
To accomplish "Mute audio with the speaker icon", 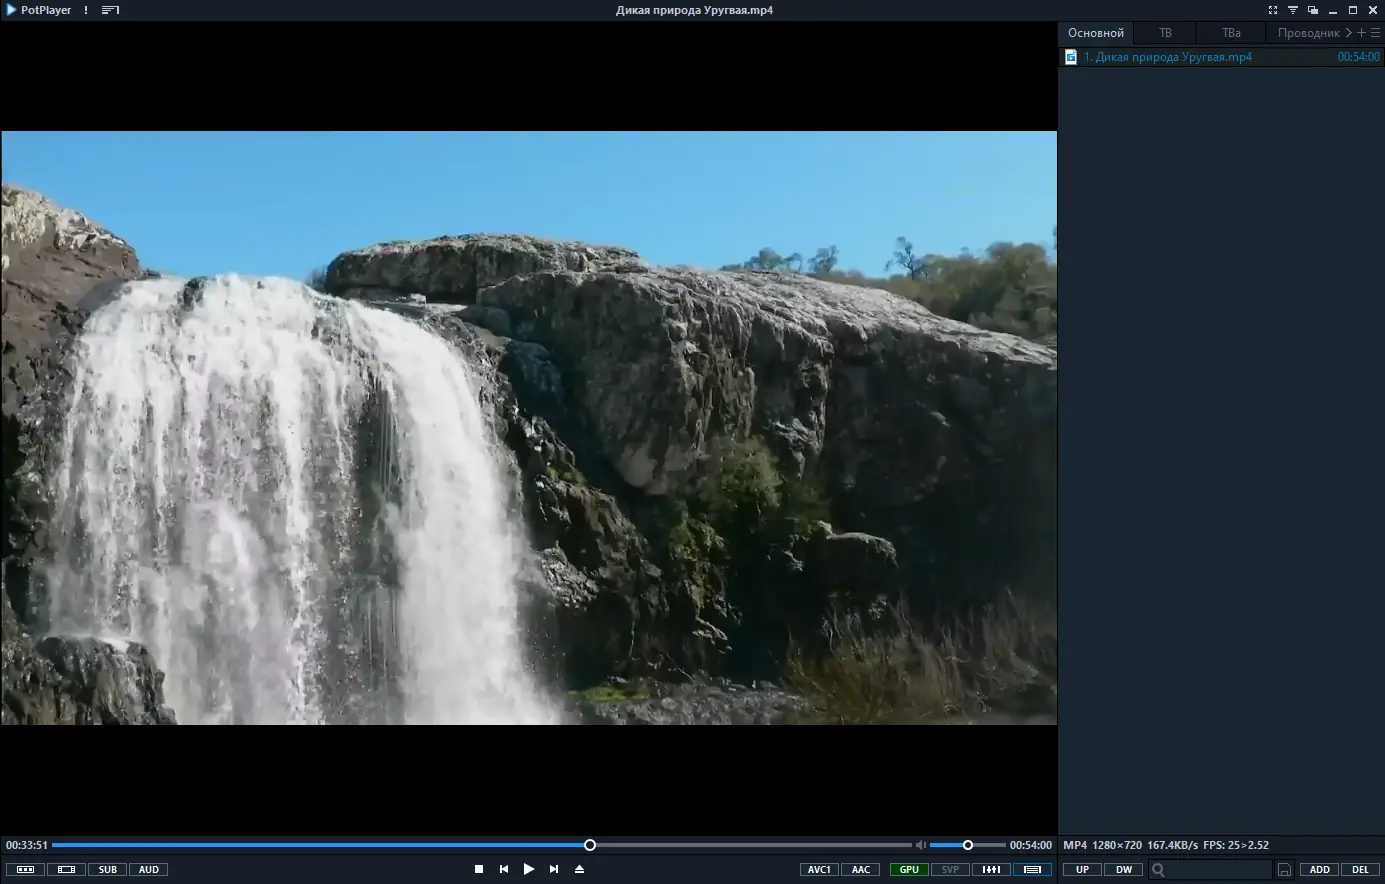I will (x=921, y=845).
